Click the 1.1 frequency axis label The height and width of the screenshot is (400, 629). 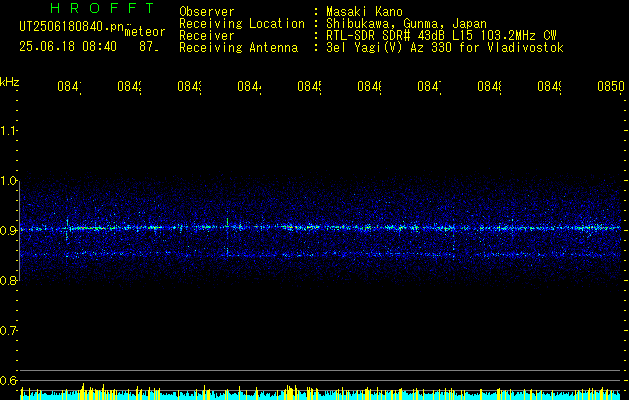pos(9,130)
